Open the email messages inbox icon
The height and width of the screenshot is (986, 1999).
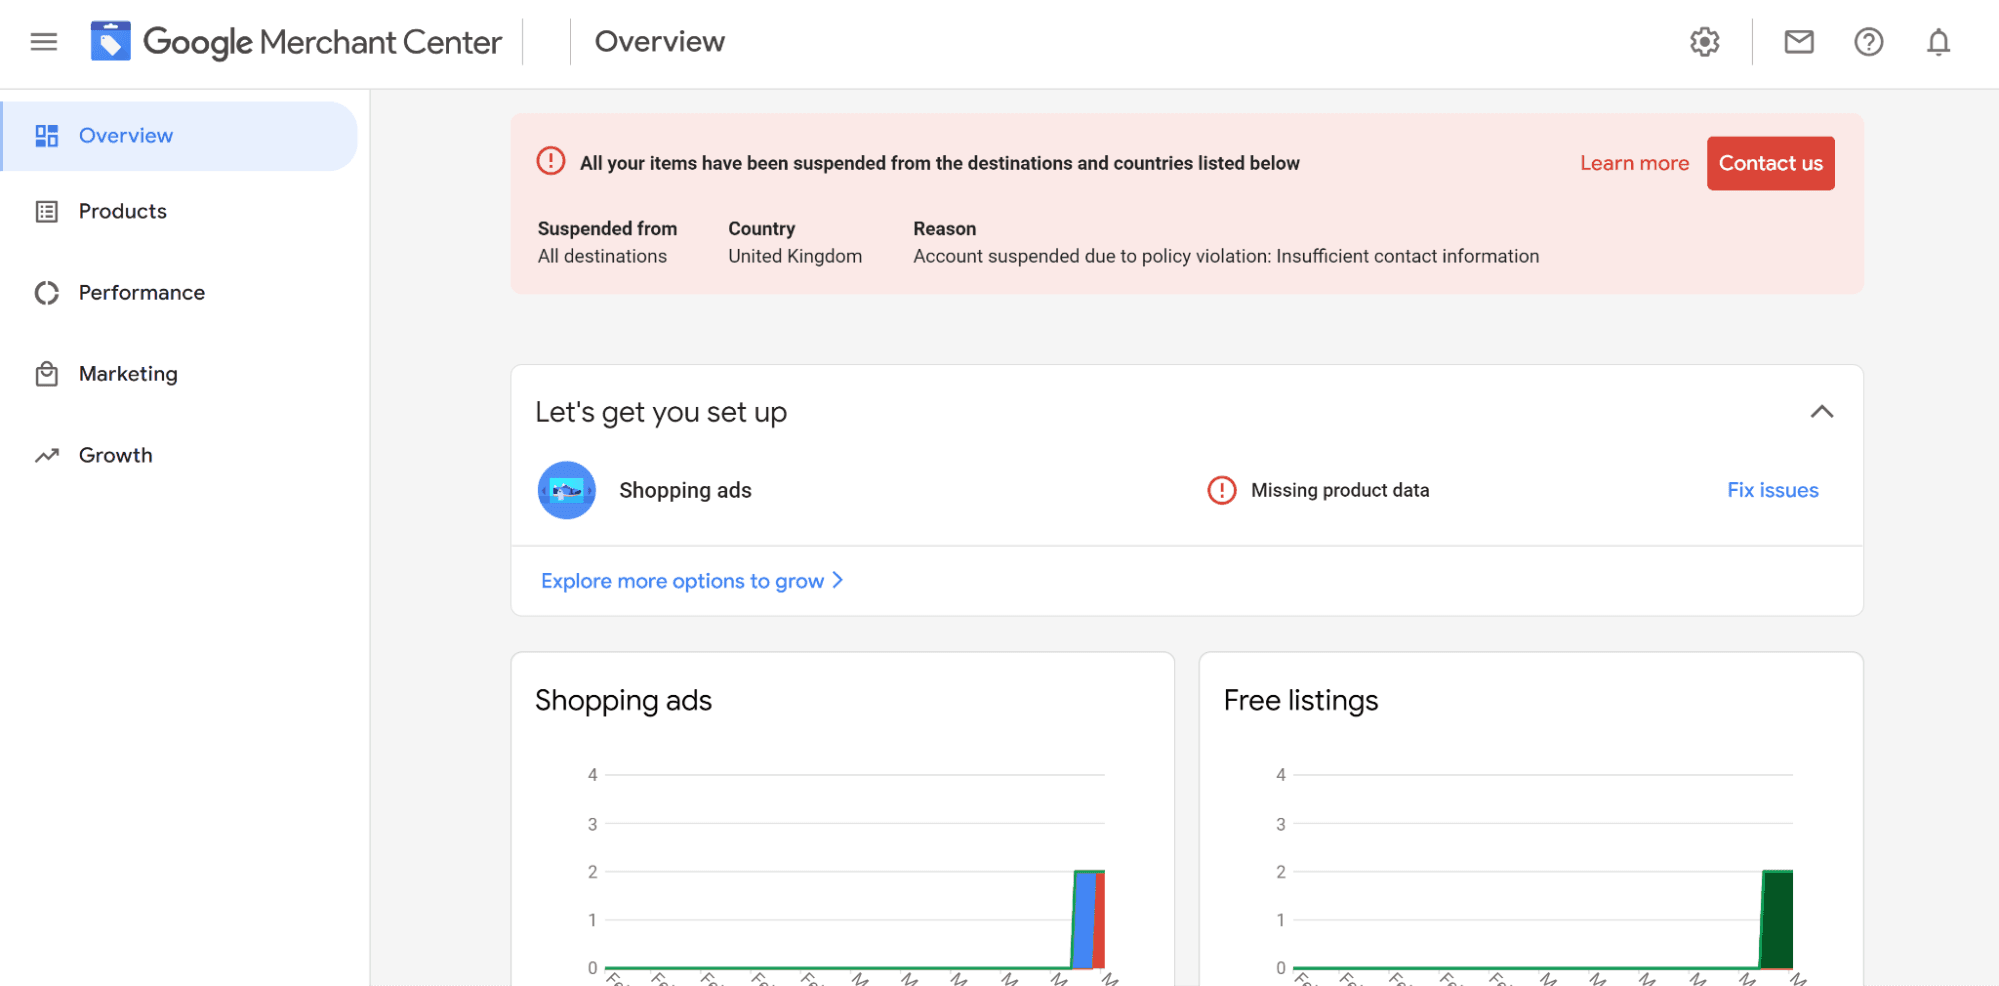point(1798,42)
